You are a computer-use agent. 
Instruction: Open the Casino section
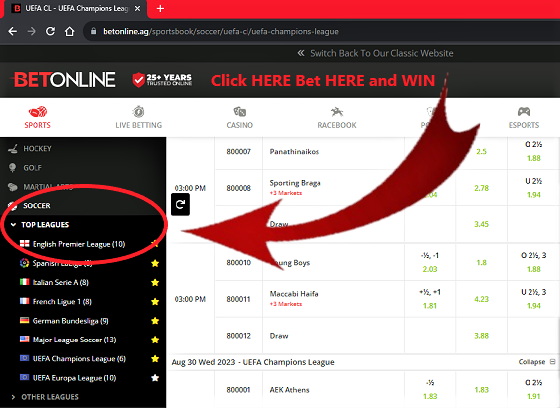click(240, 118)
